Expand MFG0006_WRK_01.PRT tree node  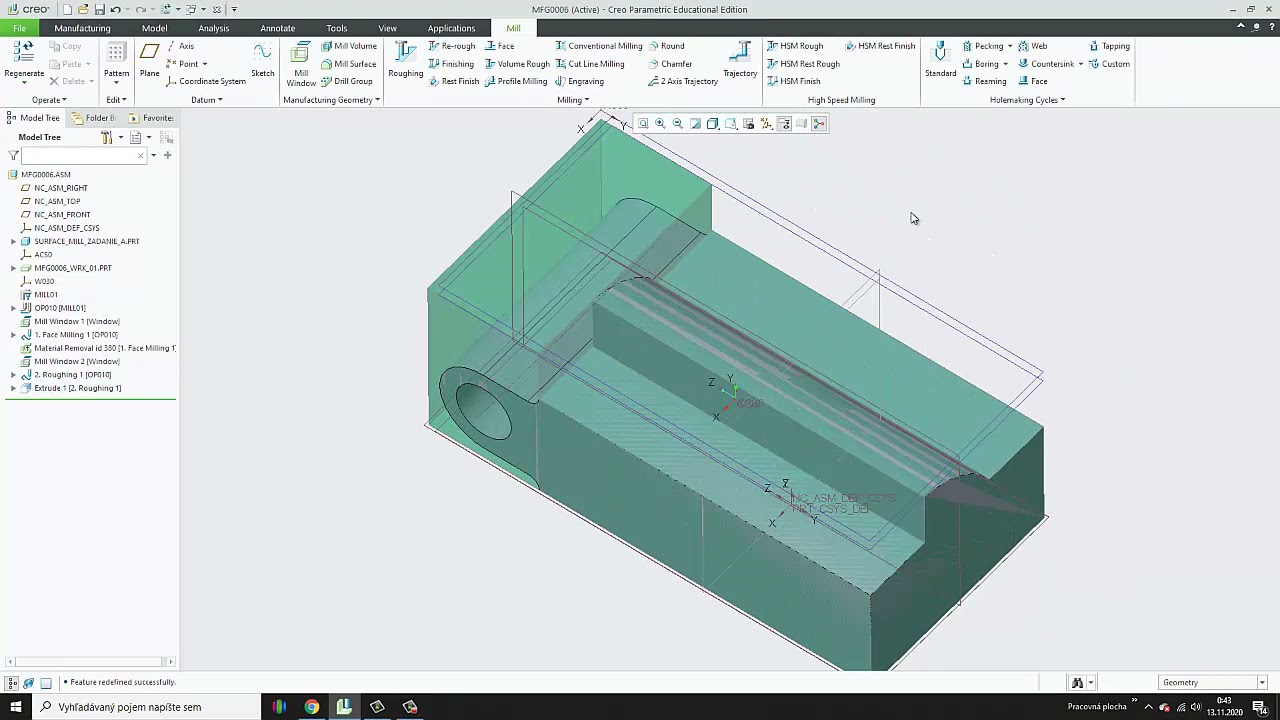13,268
